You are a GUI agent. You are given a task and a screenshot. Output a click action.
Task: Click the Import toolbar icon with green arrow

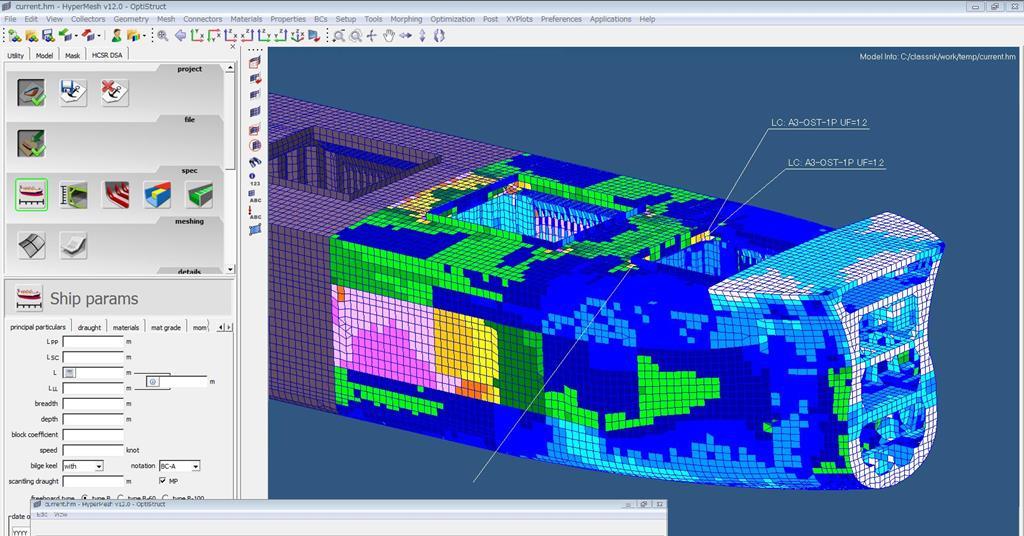64,35
